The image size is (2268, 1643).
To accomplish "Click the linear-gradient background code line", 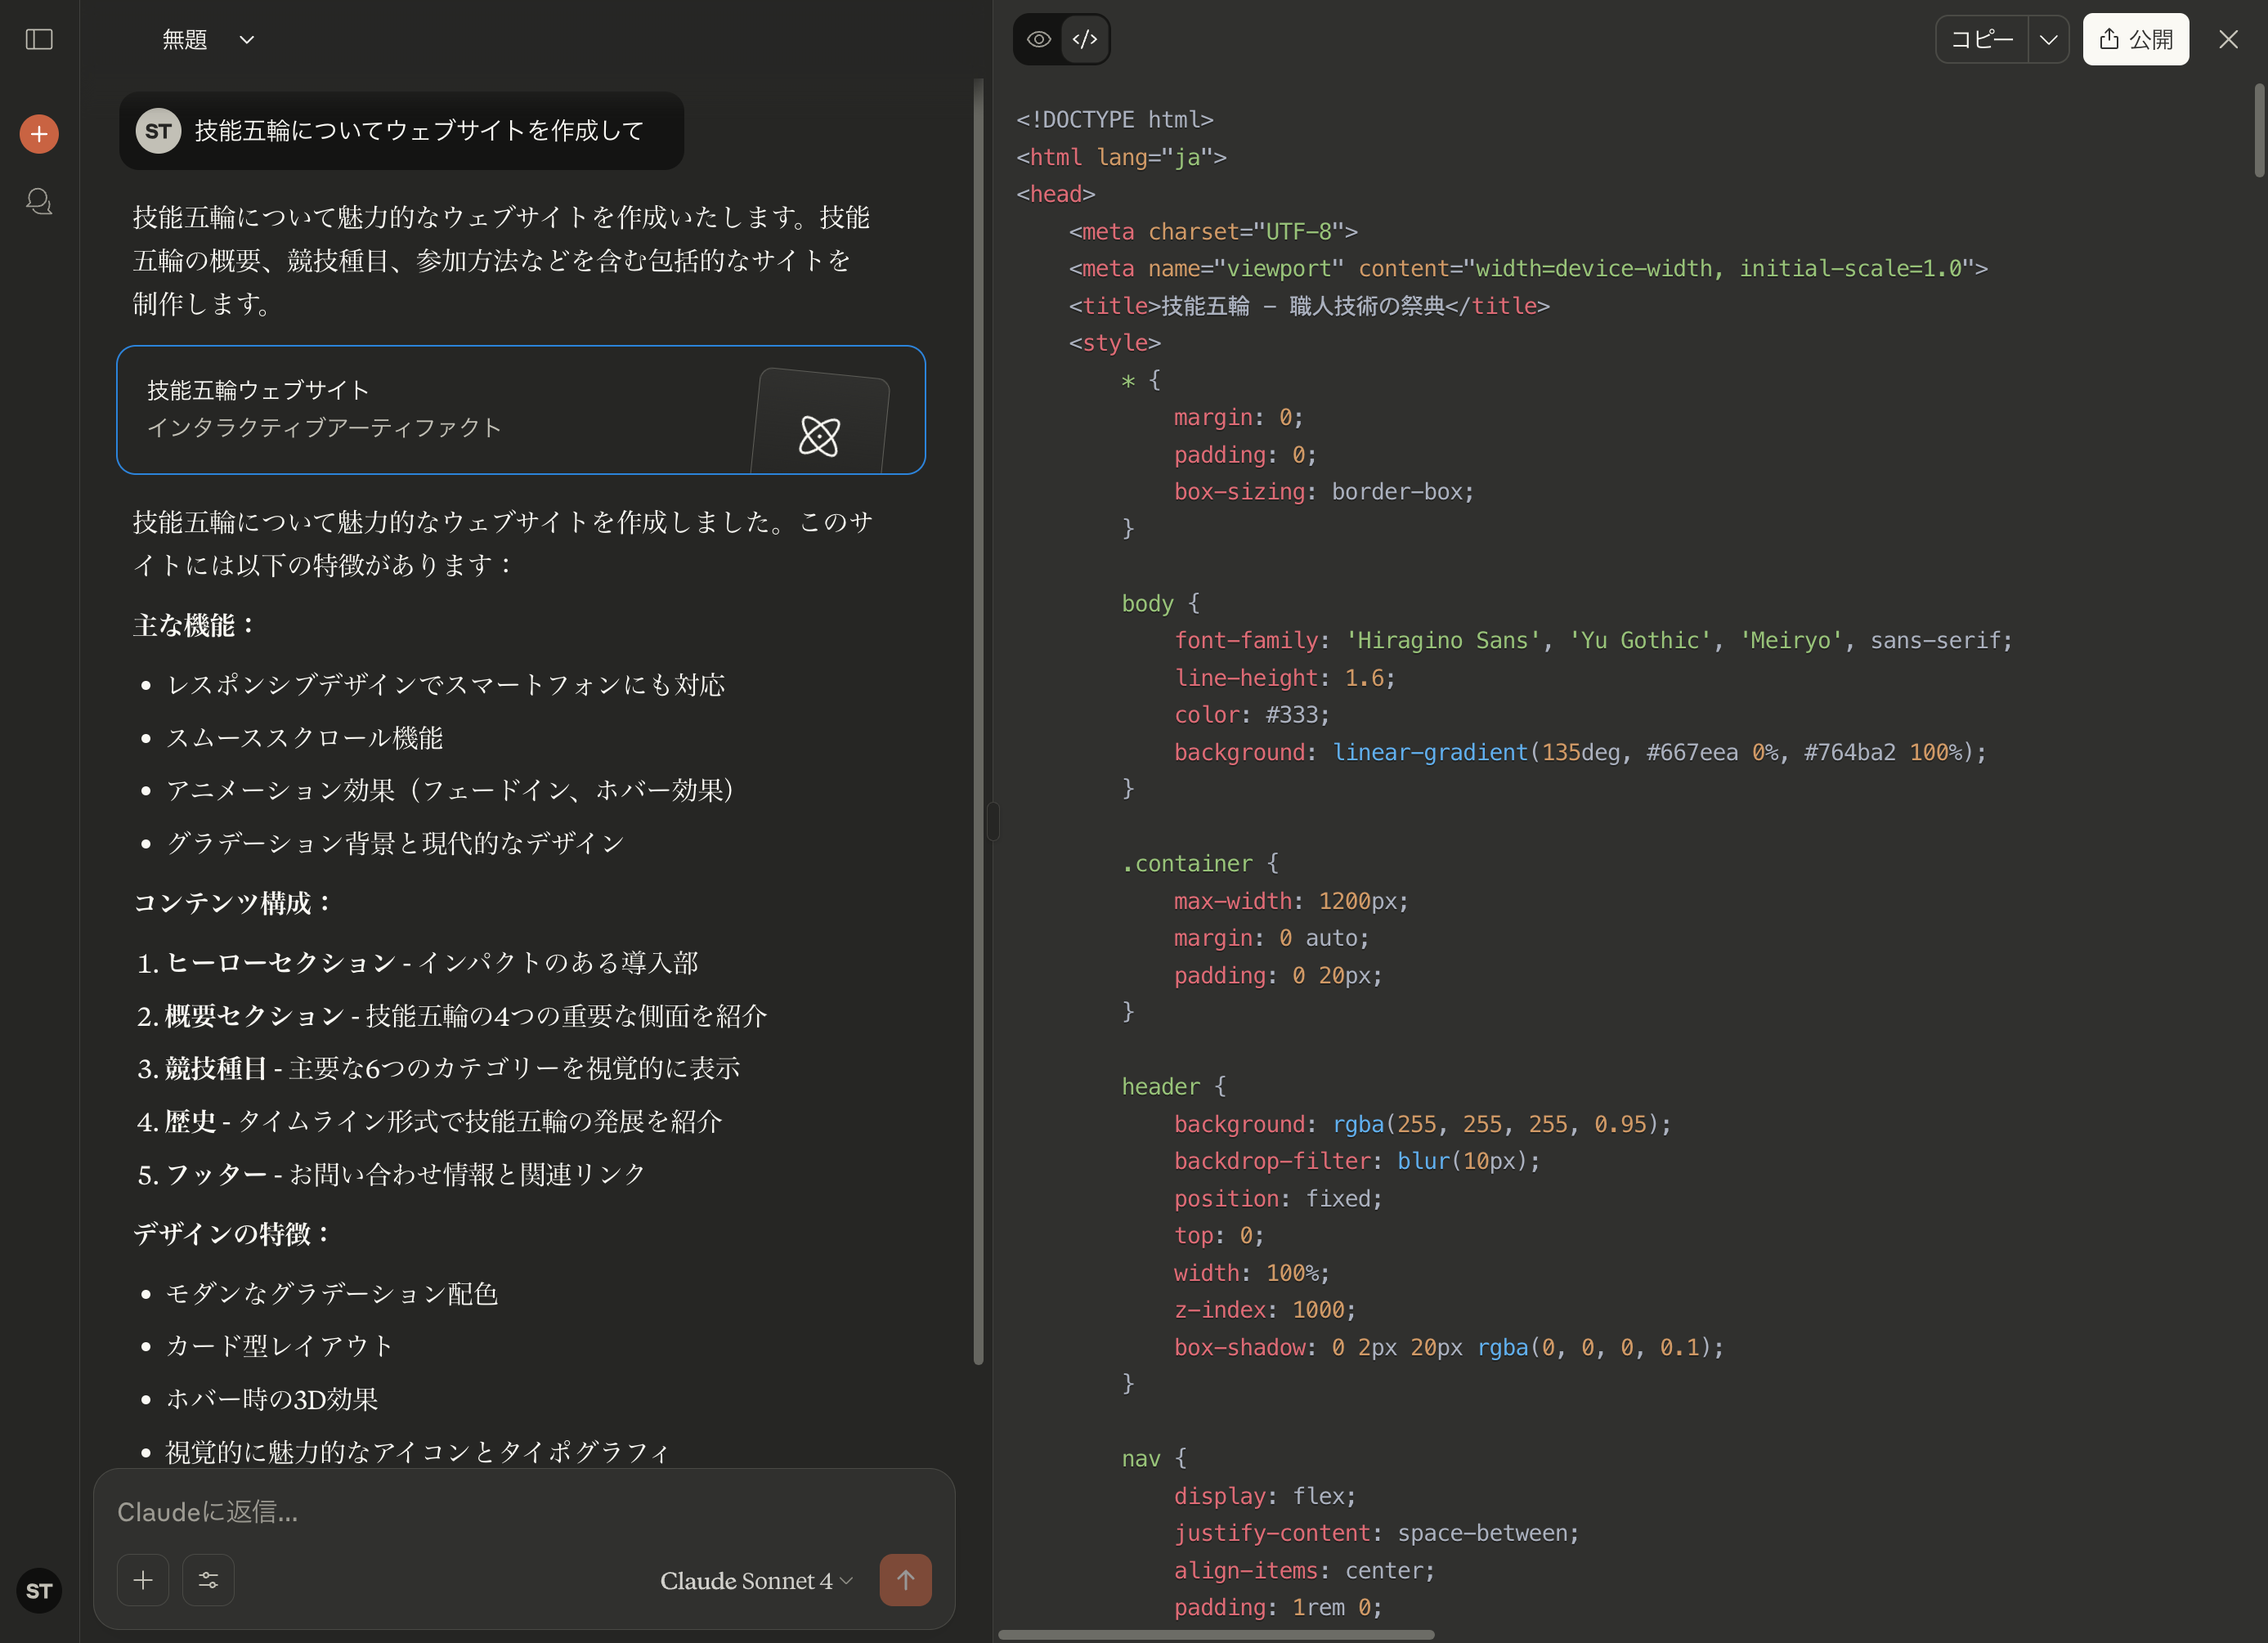I will point(1580,752).
